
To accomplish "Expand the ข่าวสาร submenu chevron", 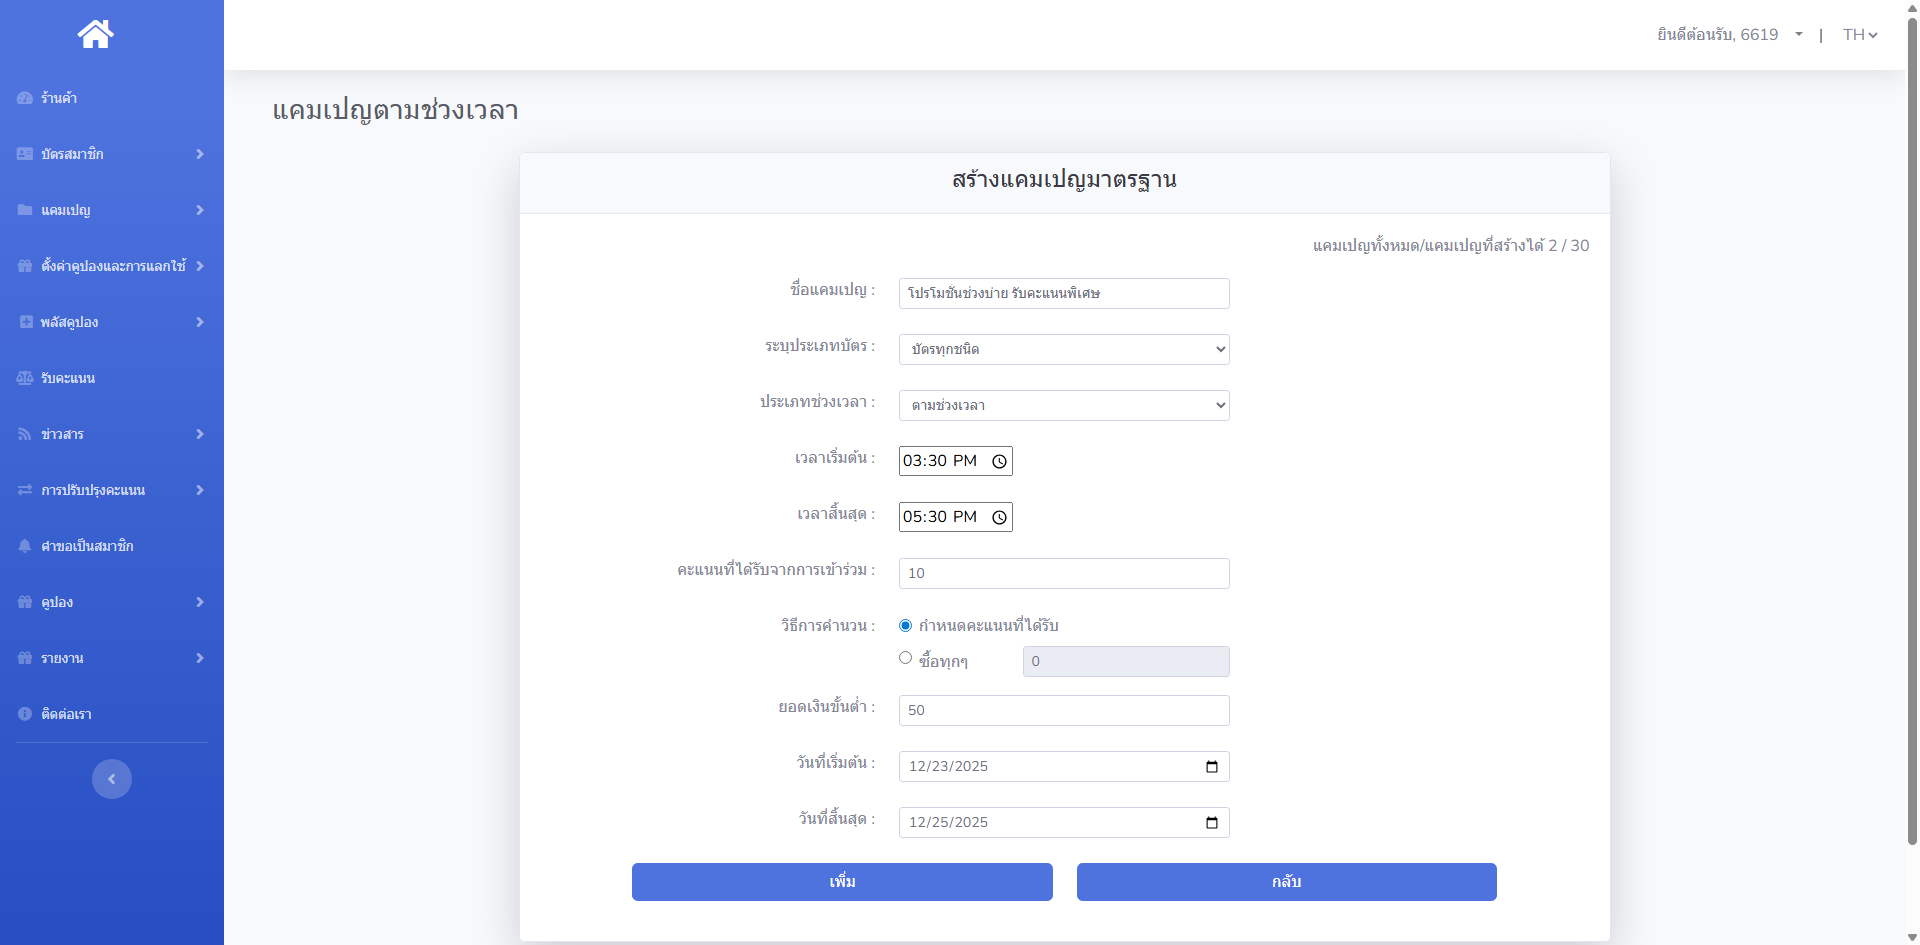I will point(200,434).
